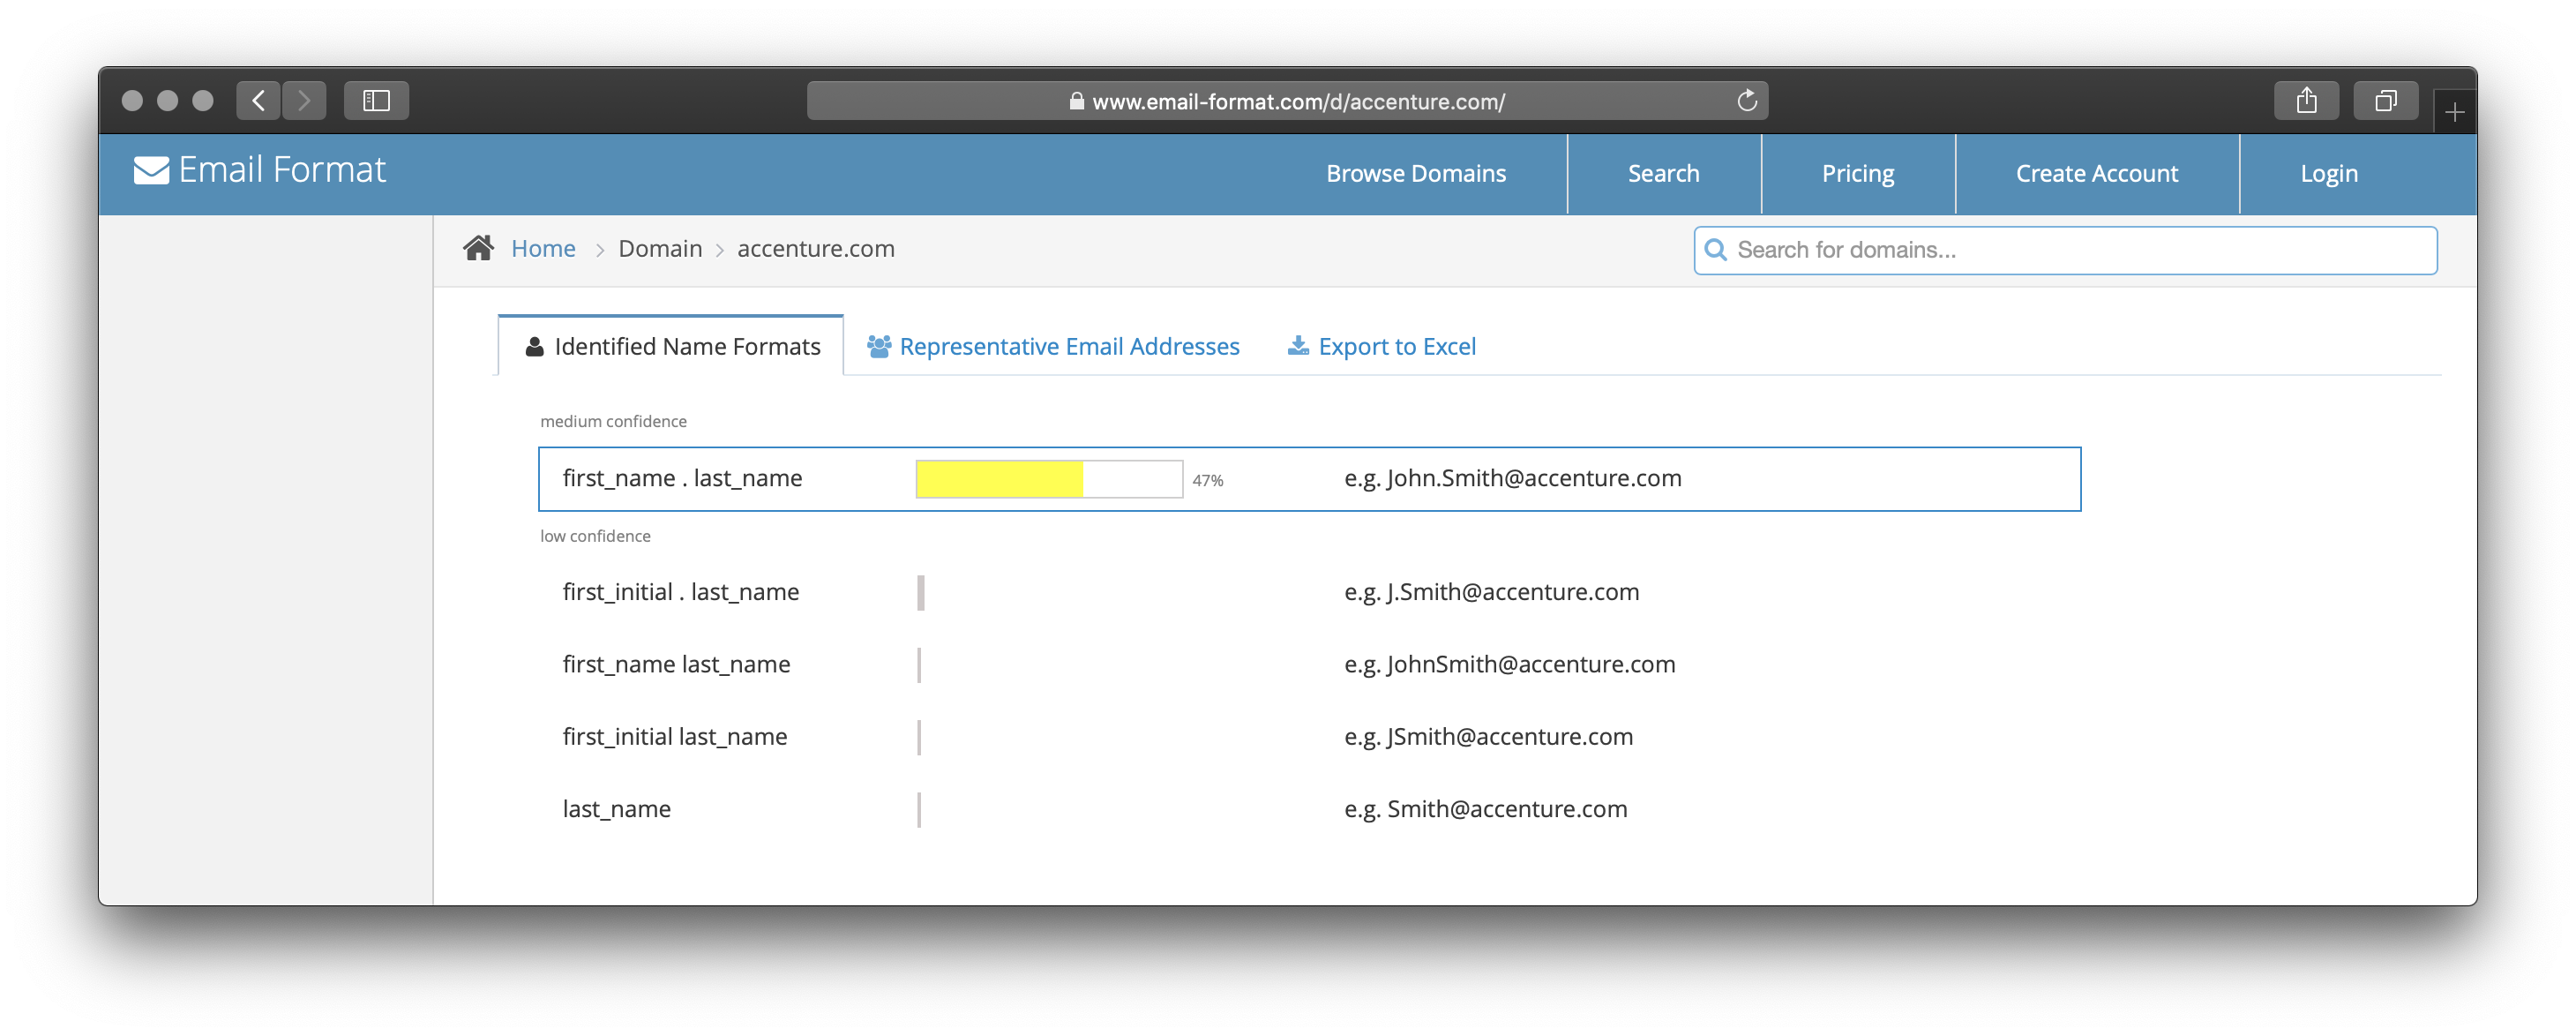The width and height of the screenshot is (2576, 1036).
Task: Click the padlock icon in address bar
Action: point(1076,101)
